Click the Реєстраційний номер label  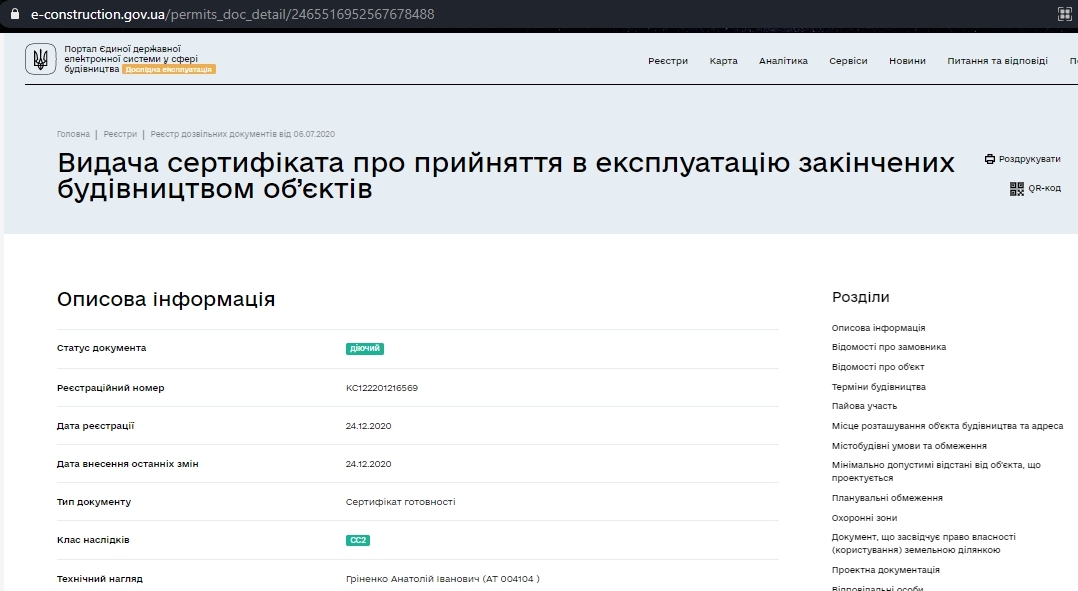(x=111, y=388)
